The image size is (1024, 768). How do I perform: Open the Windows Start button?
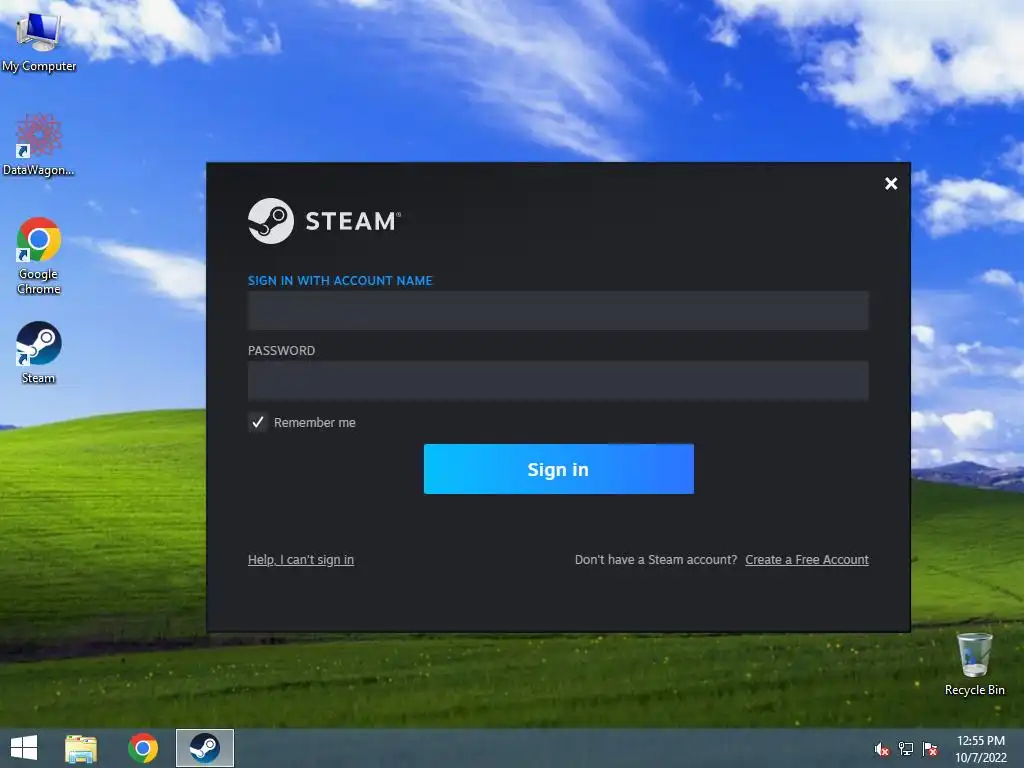pos(24,748)
